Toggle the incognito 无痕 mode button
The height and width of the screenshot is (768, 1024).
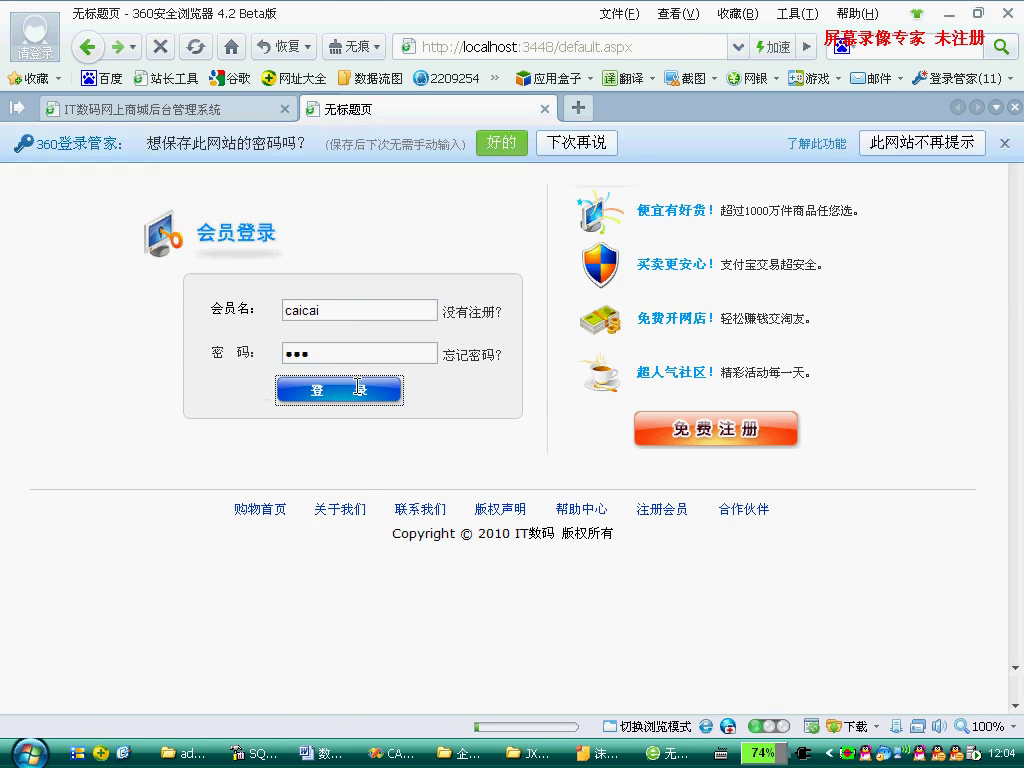click(354, 47)
